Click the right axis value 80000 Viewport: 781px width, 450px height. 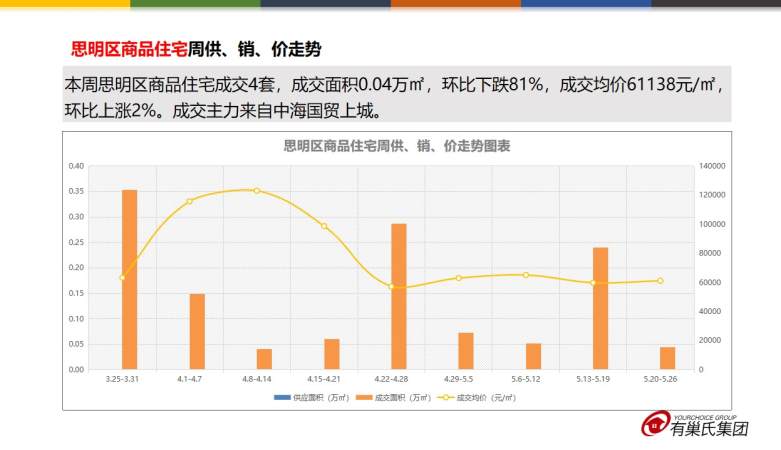tap(710, 253)
